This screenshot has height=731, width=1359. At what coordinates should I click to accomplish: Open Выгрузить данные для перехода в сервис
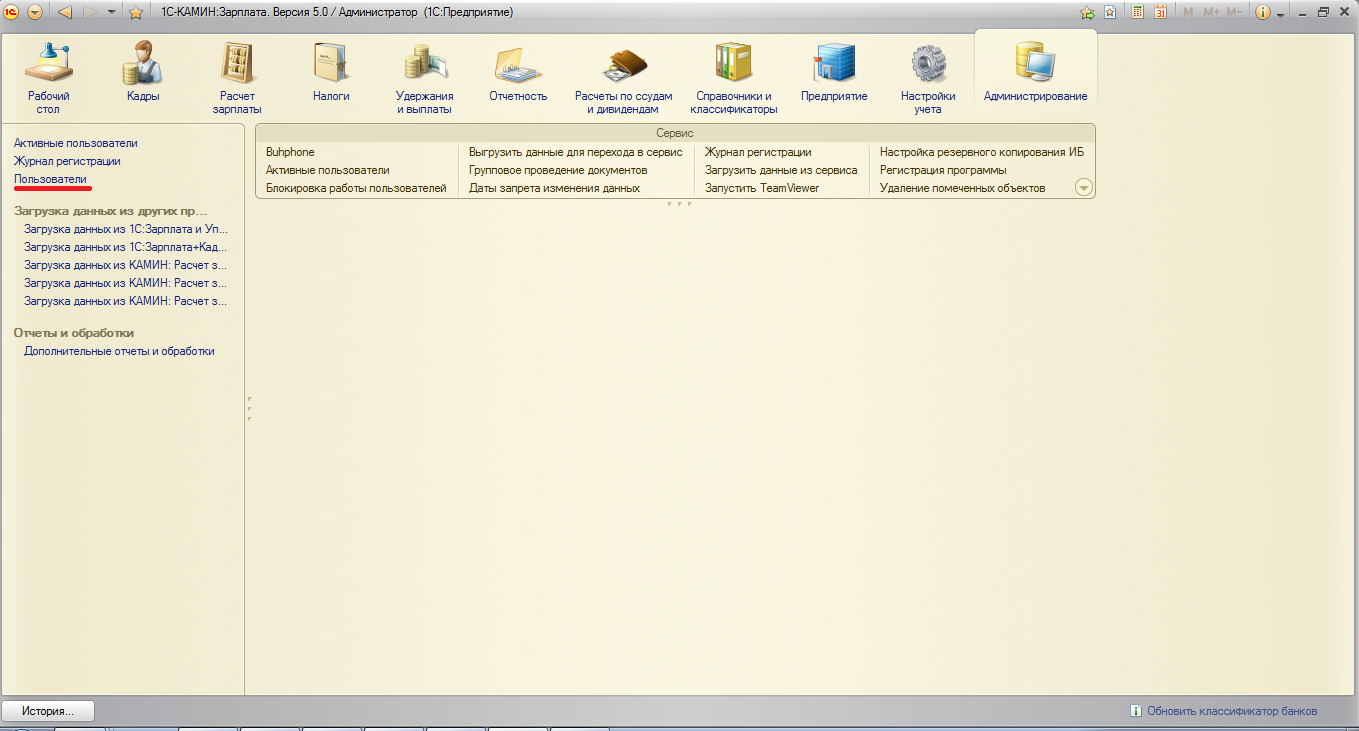(x=576, y=152)
